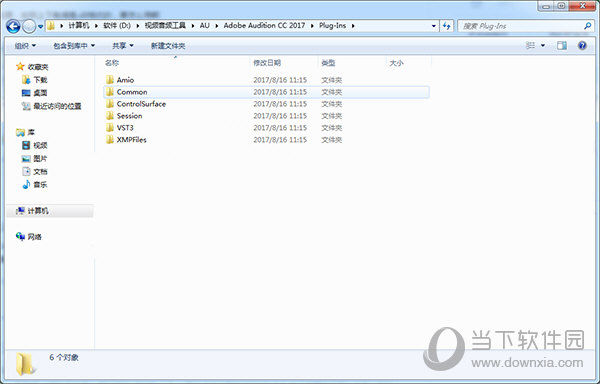Click the music note icon beside 音乐

point(26,185)
